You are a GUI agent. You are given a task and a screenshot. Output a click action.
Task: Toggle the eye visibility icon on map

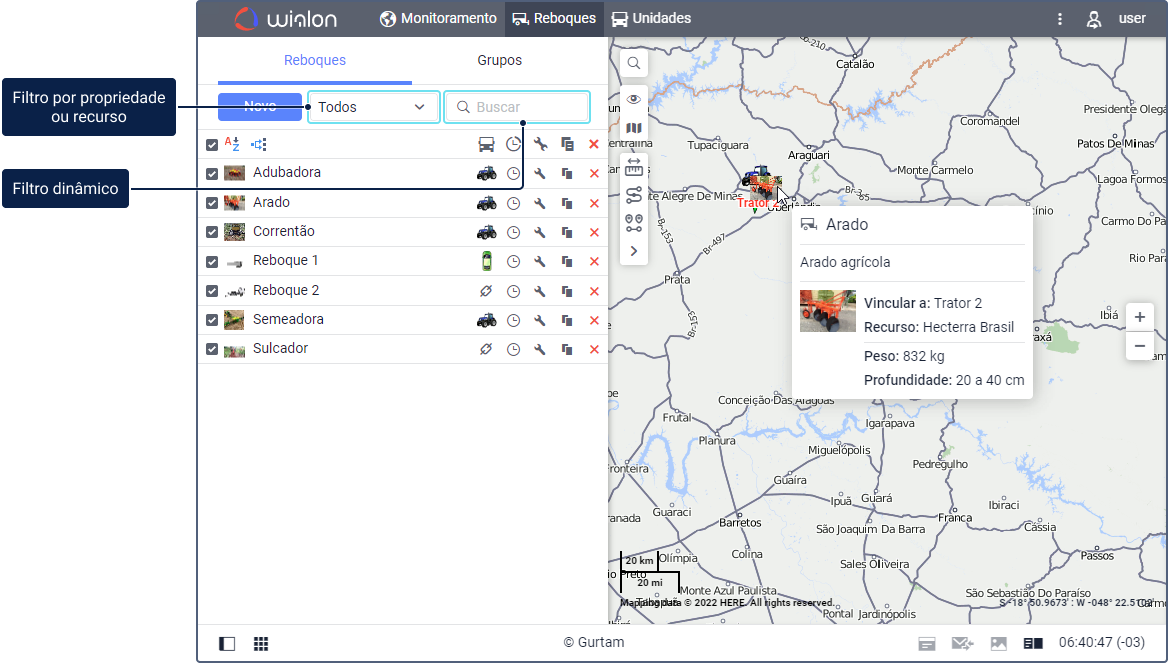(633, 98)
